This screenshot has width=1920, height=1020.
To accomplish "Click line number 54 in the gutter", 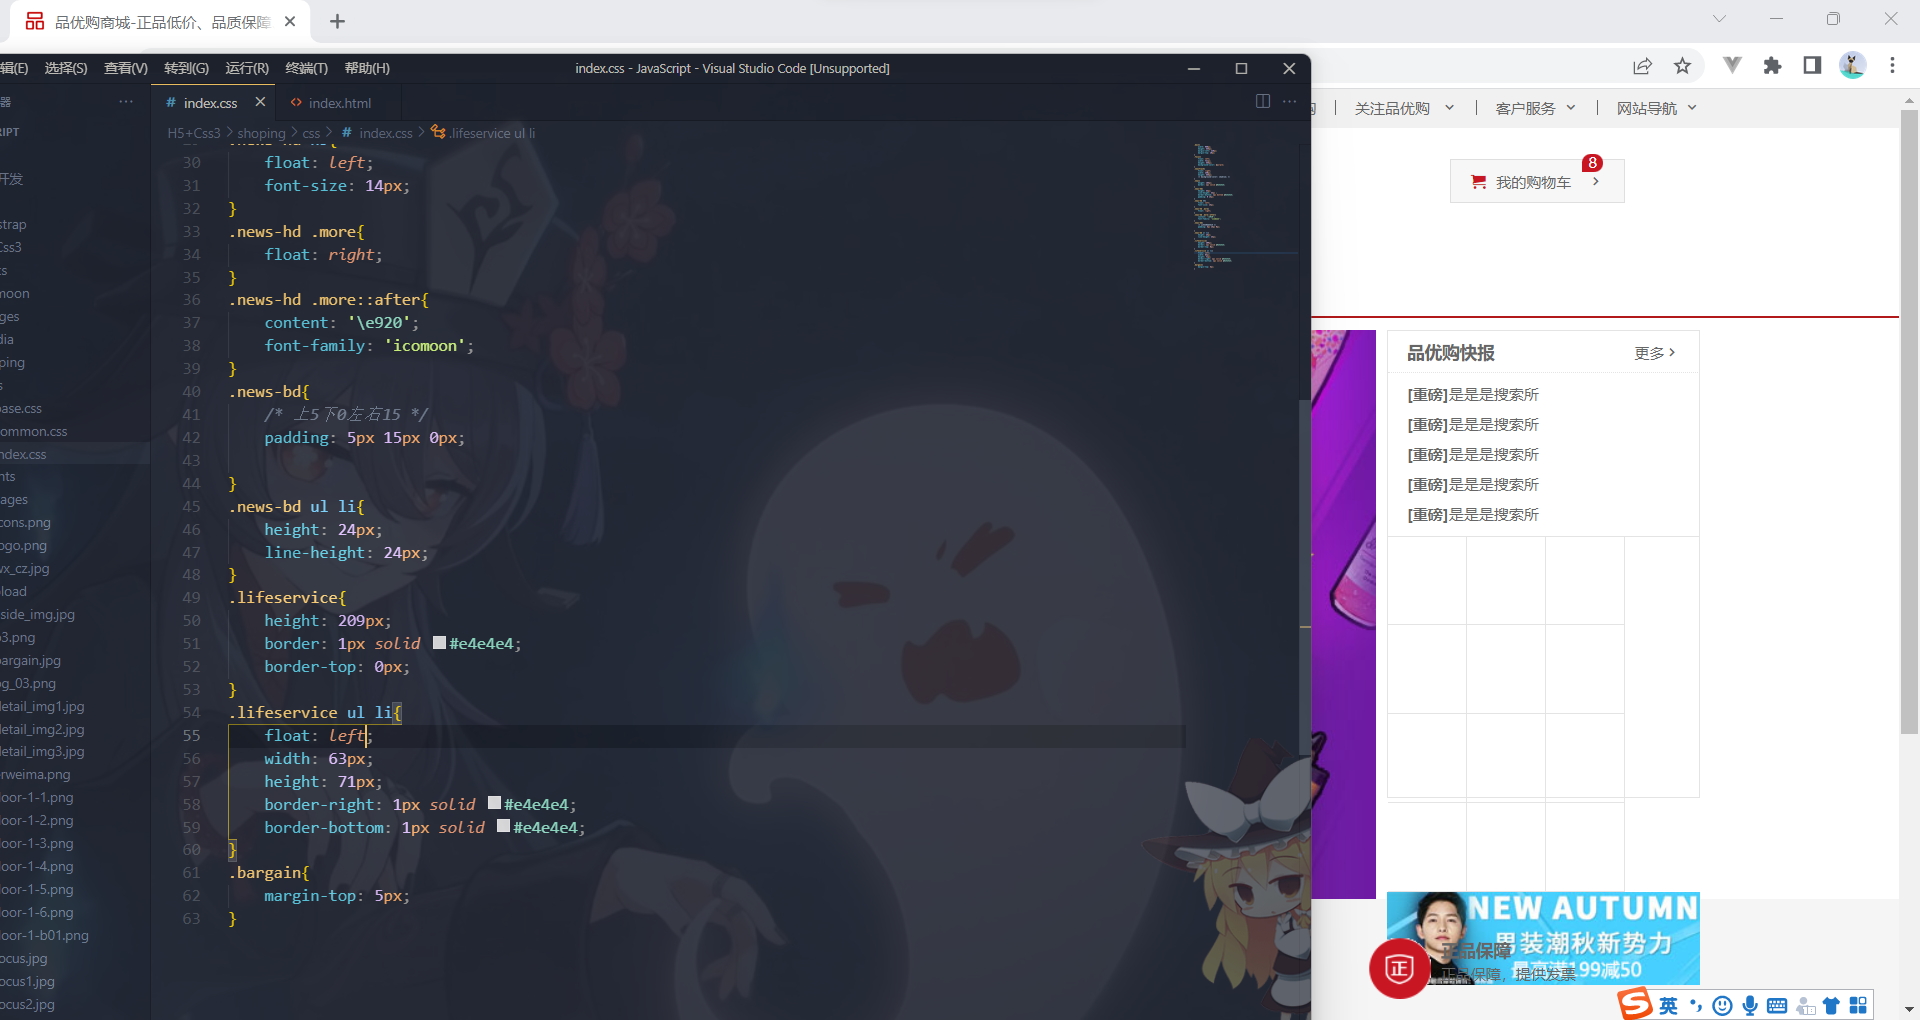I will (191, 712).
